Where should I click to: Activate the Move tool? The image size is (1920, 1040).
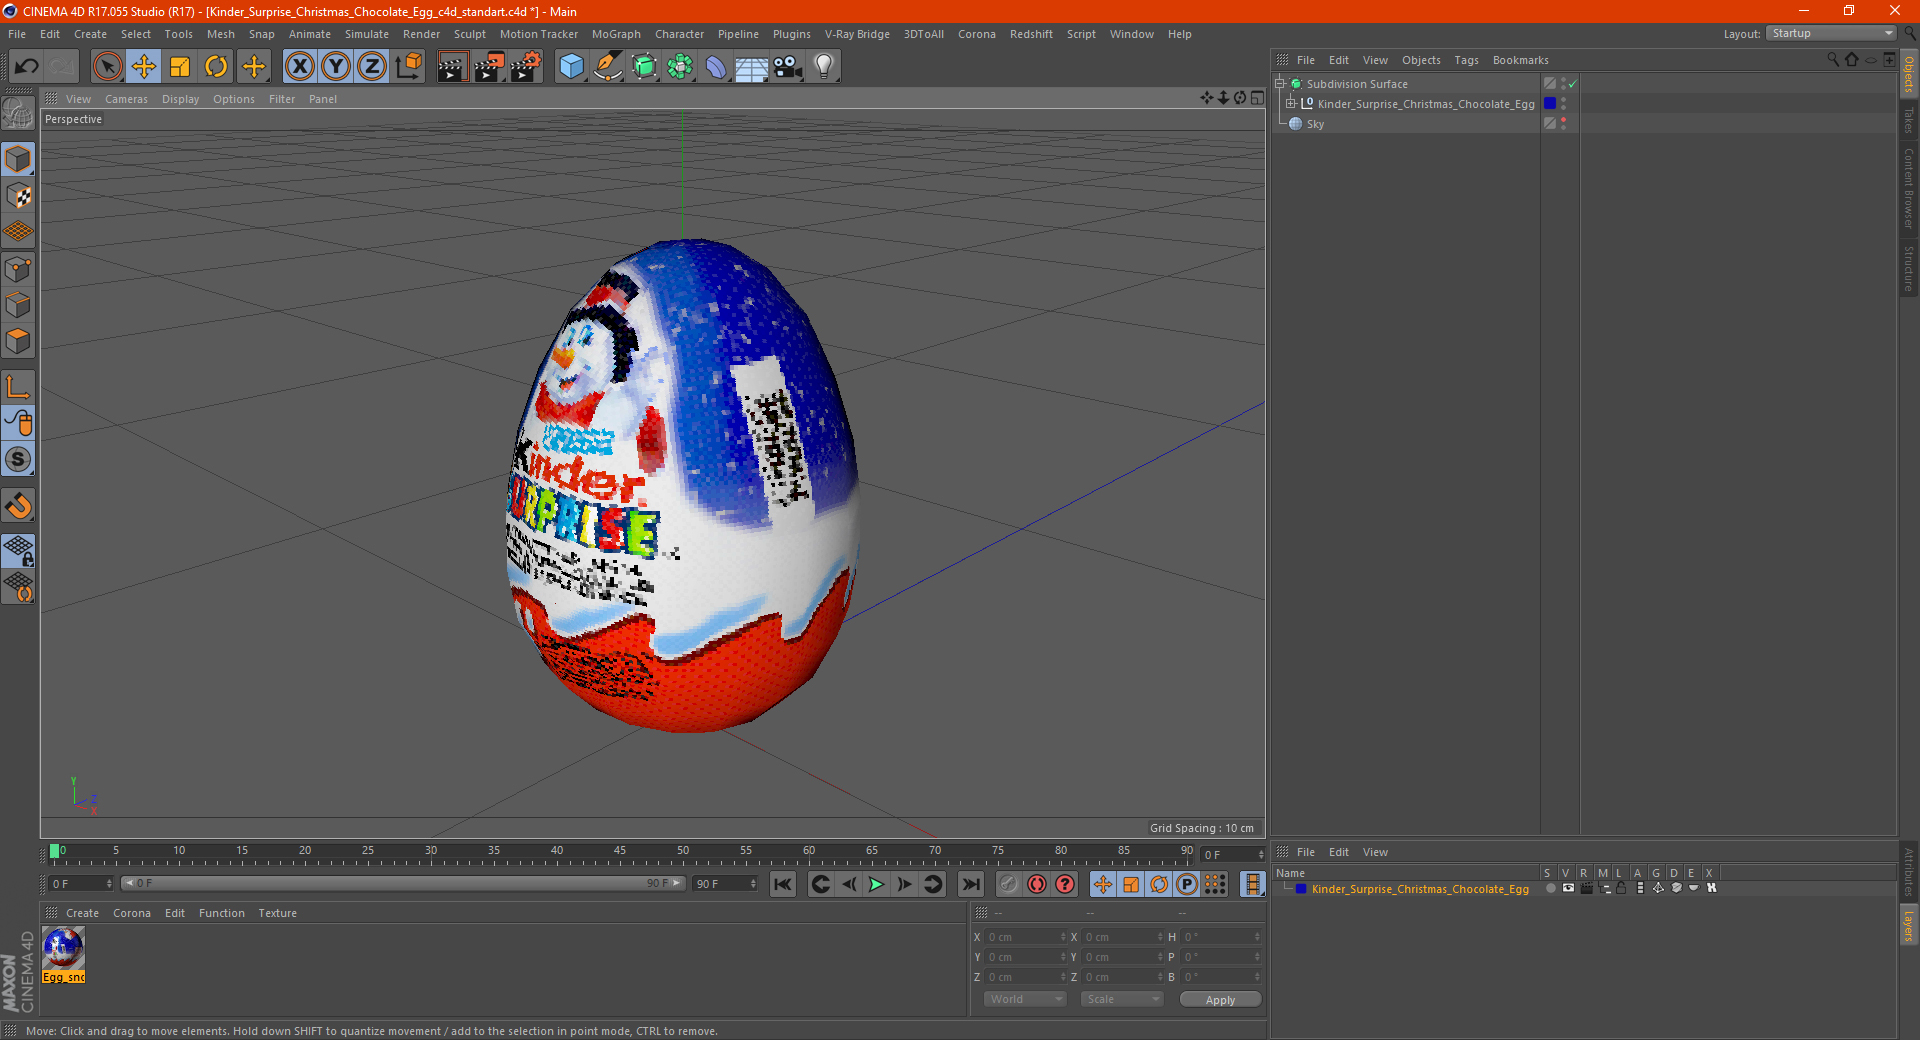[144, 67]
